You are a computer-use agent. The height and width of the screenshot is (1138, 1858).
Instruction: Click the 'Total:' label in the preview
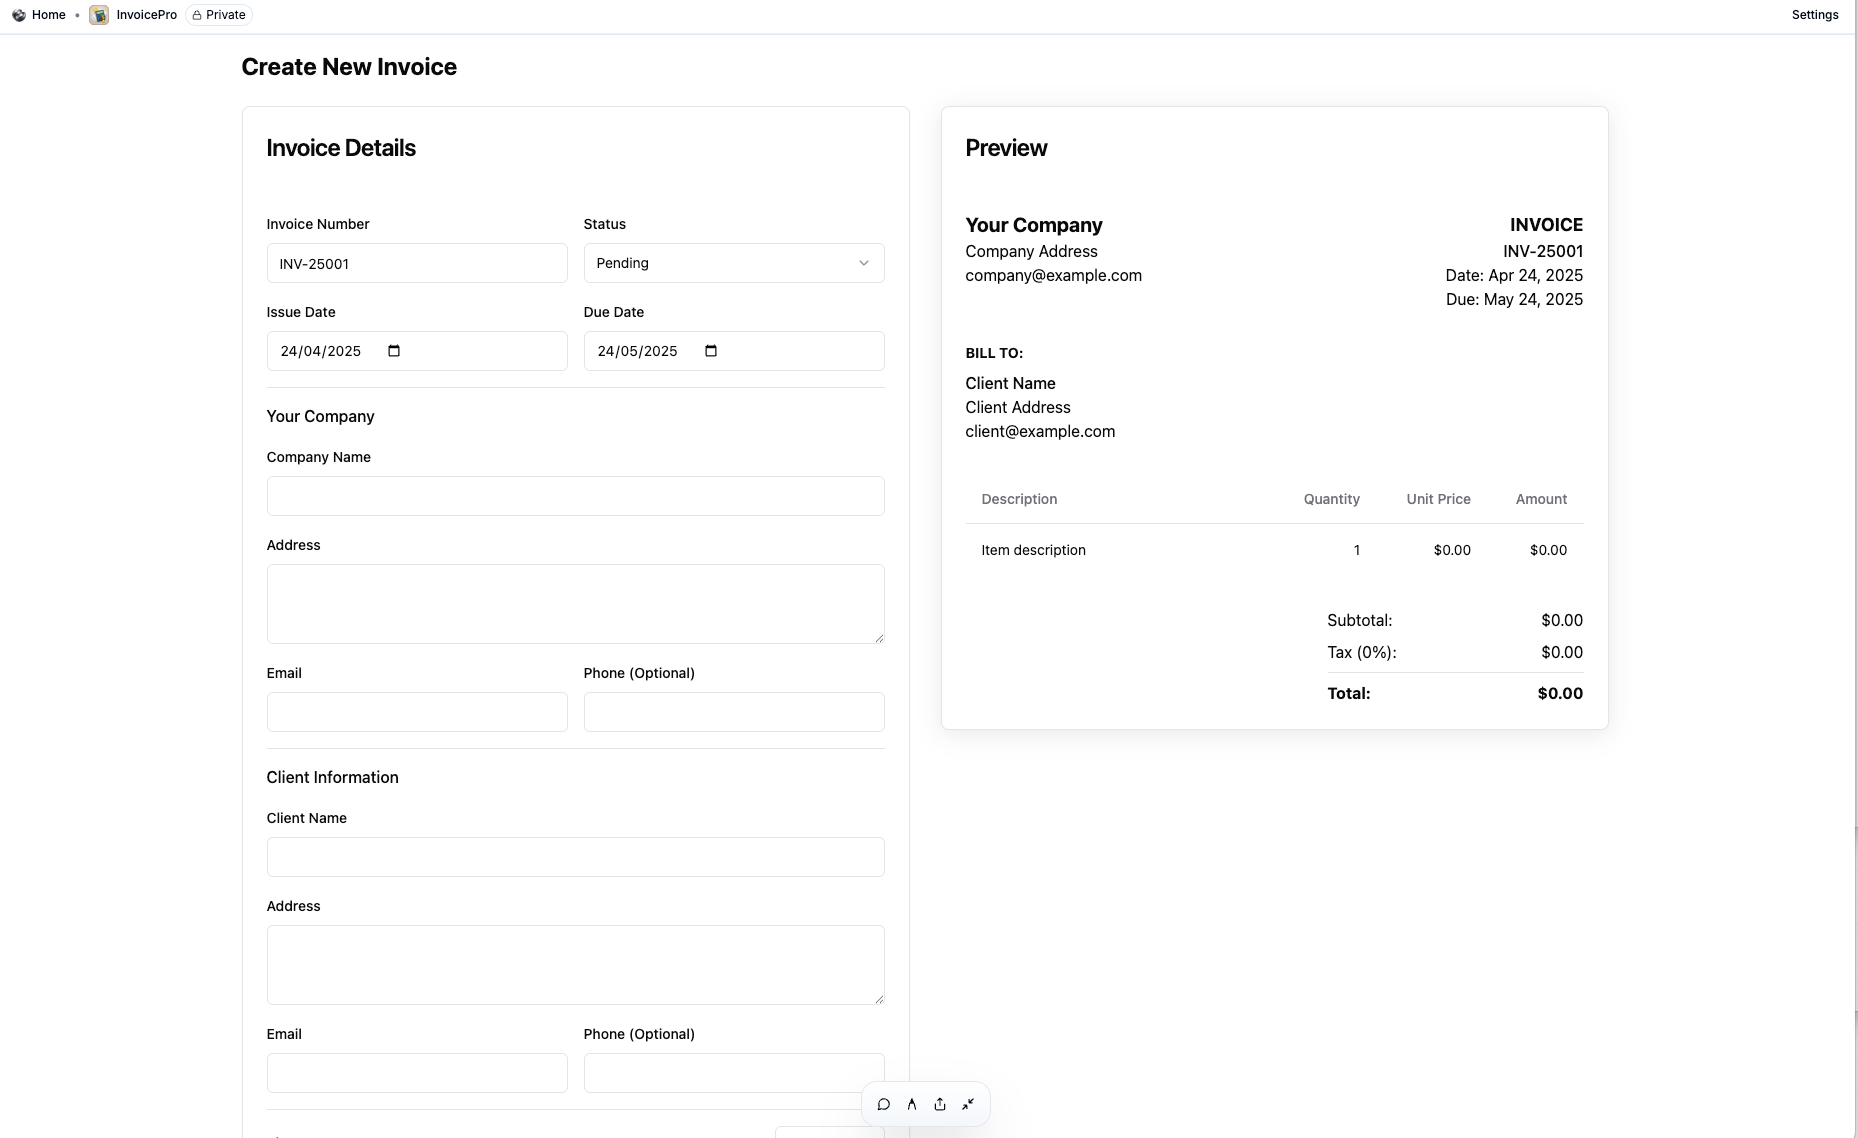pyautogui.click(x=1349, y=693)
